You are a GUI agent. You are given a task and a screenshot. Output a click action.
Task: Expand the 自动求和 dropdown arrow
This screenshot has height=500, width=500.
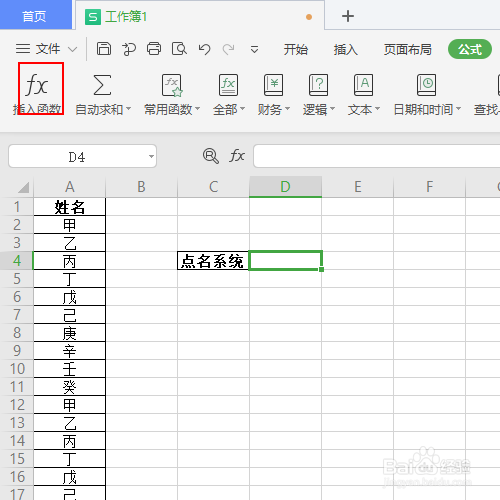tap(128, 109)
